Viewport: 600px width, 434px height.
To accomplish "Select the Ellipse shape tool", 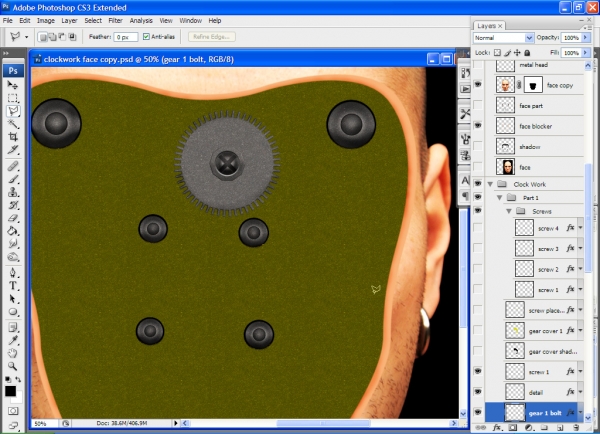I will coord(13,312).
